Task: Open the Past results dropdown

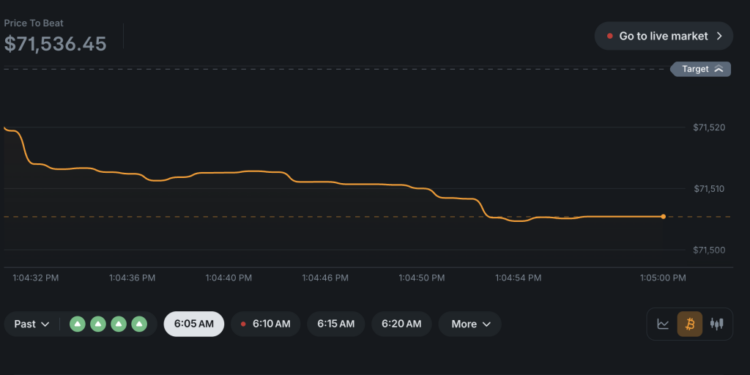Action: click(x=32, y=324)
